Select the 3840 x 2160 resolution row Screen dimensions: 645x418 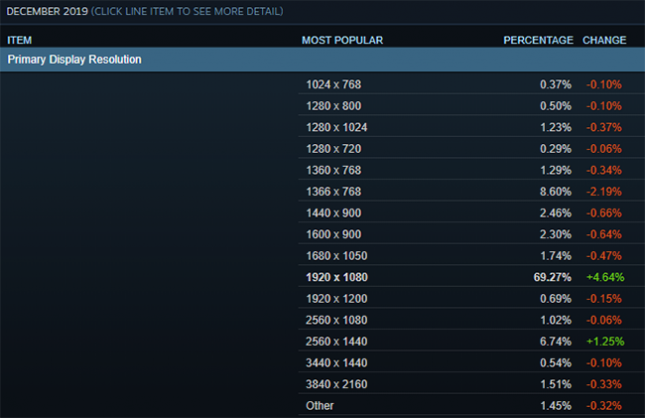click(471, 384)
